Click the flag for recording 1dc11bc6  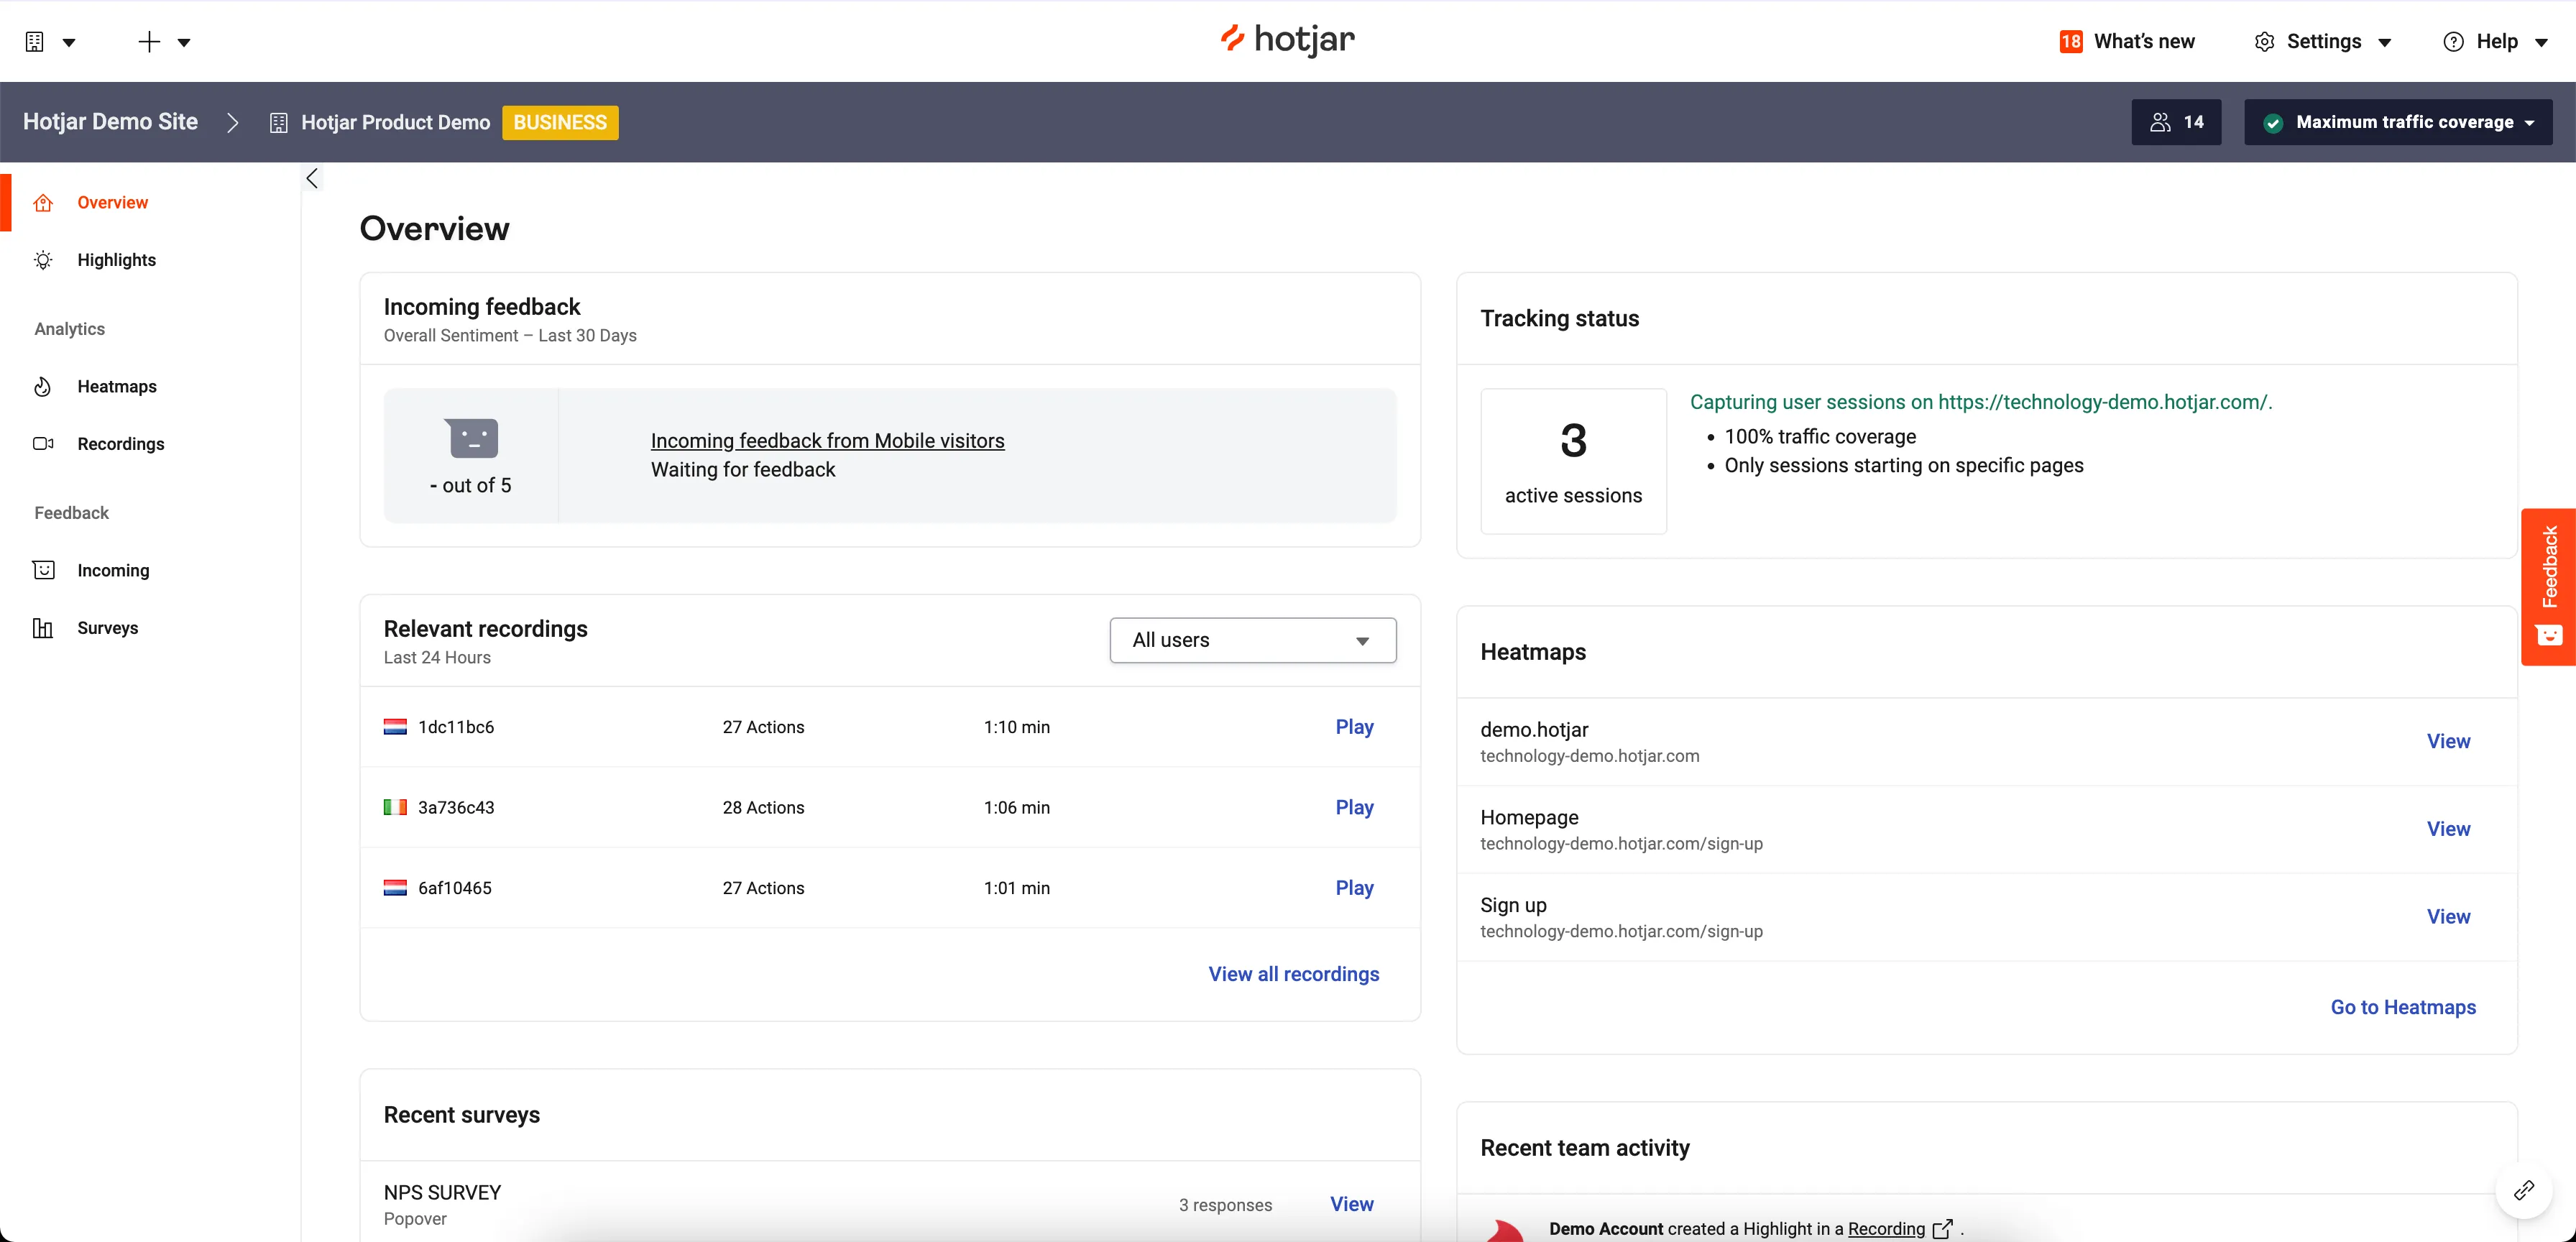[x=395, y=727]
